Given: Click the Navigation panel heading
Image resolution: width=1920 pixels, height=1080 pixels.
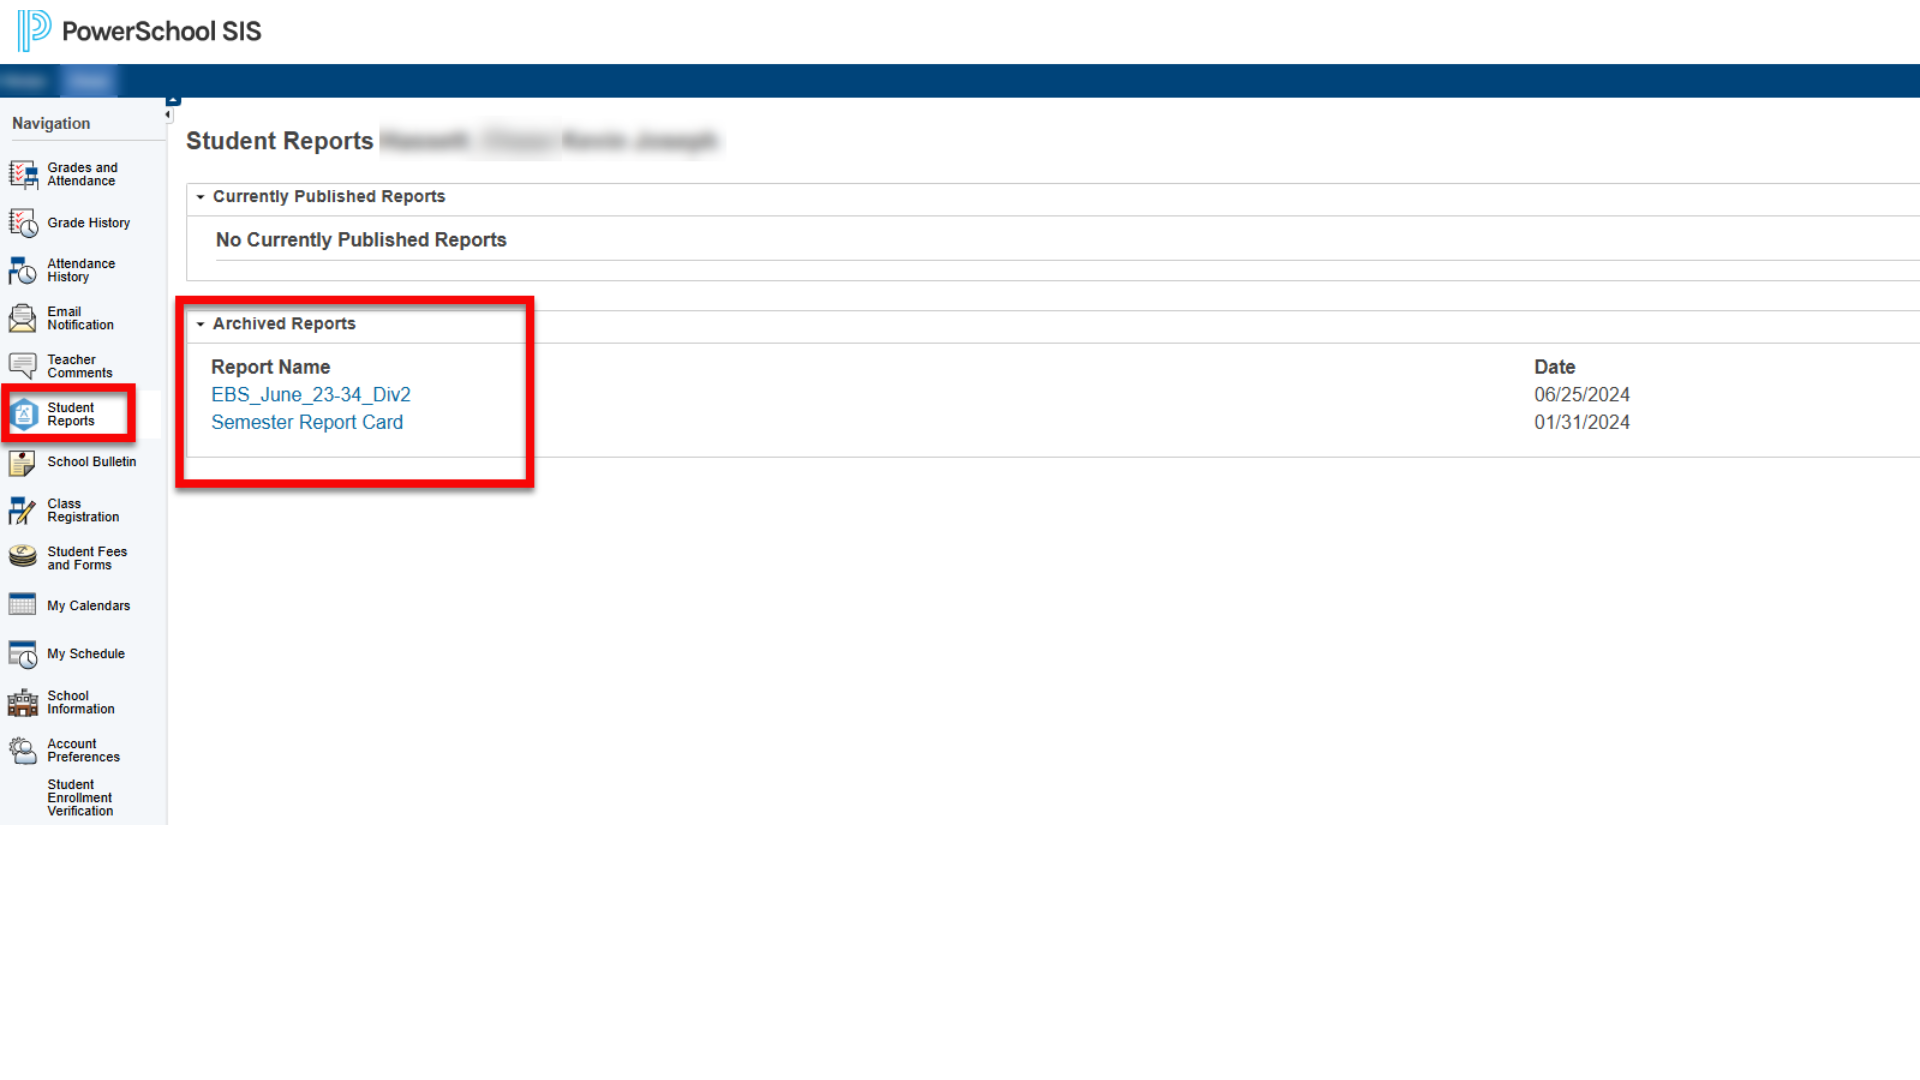Looking at the screenshot, I should point(51,123).
